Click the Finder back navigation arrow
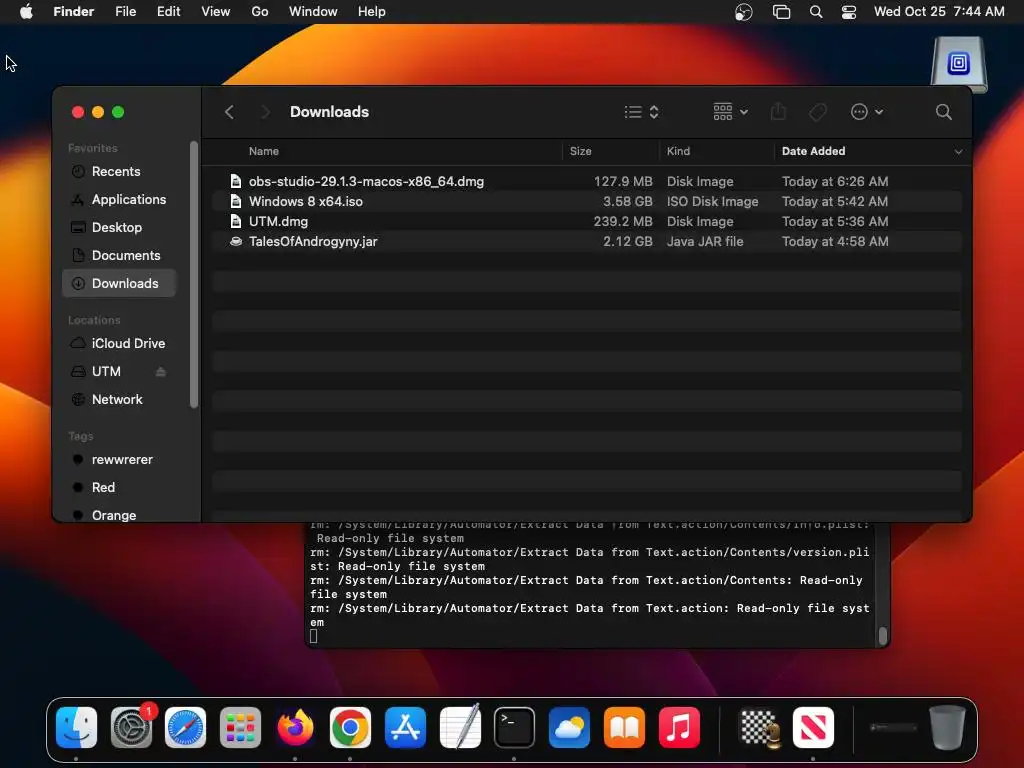Viewport: 1024px width, 768px height. pos(229,112)
